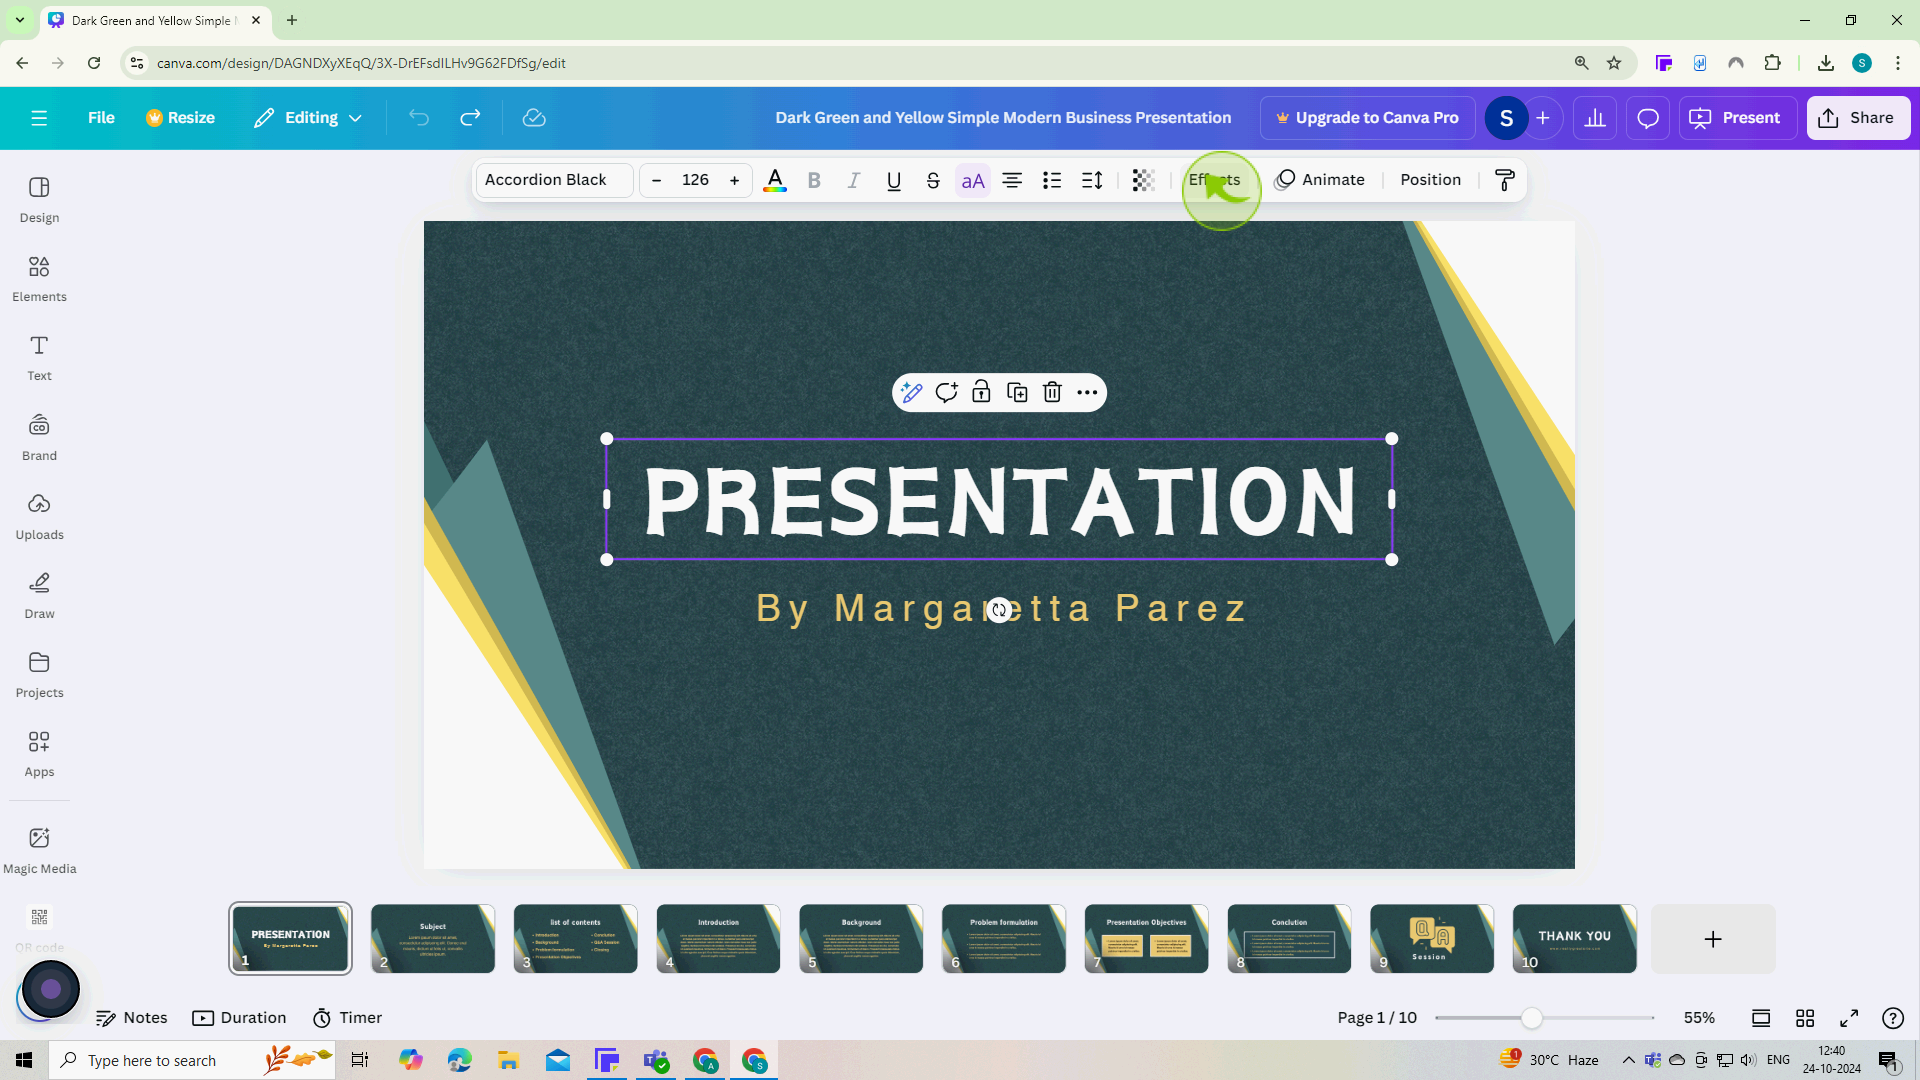Click the Redo arrow
Viewport: 1920px width, 1080px height.
pyautogui.click(x=470, y=118)
